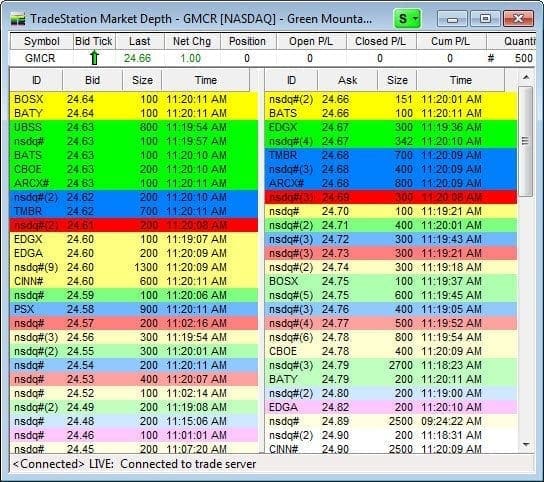Click the ask-side Time column header
Viewport: 544px width, 482px height.
(x=460, y=80)
